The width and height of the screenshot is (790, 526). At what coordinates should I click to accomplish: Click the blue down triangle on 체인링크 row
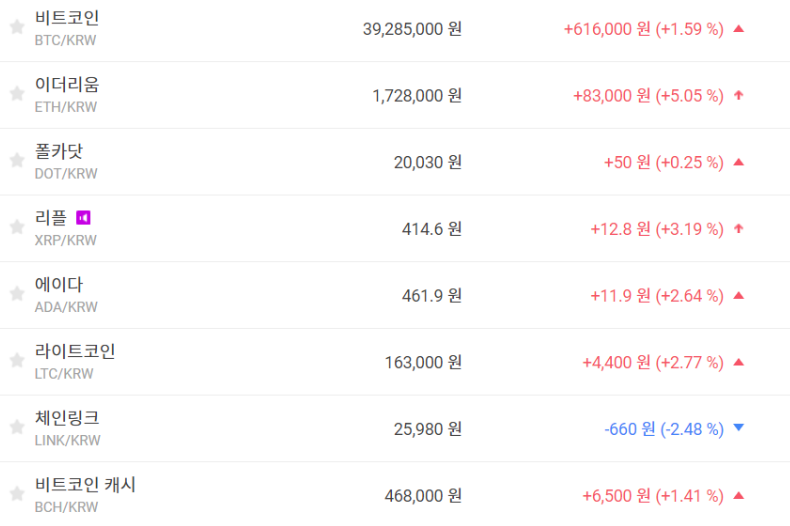coord(739,428)
